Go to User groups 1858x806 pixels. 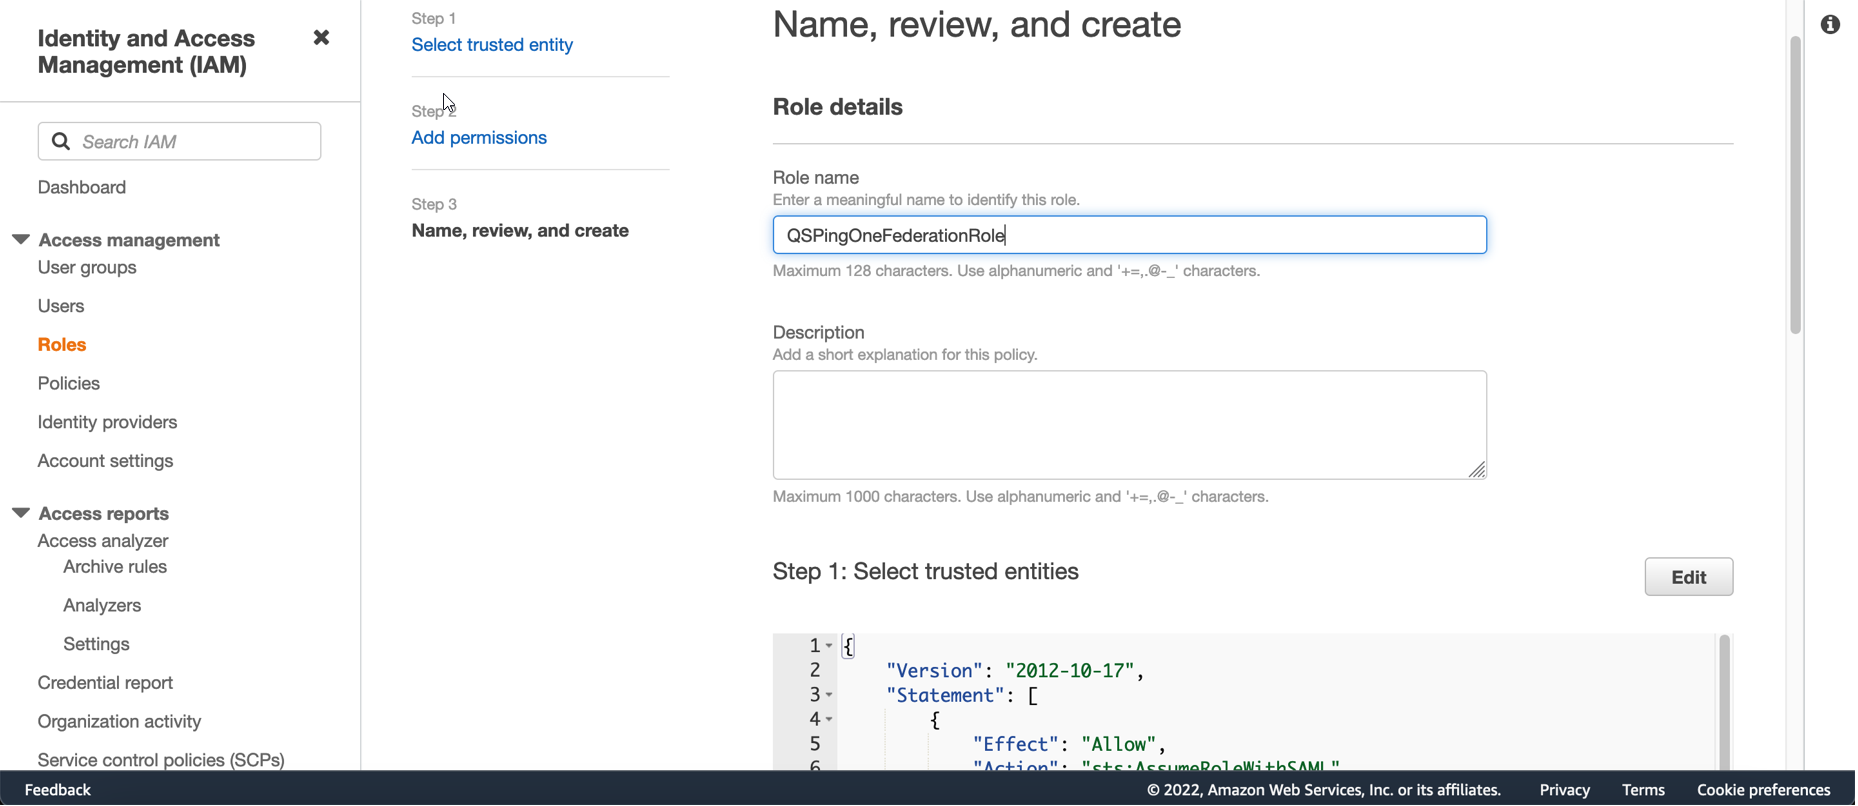[x=87, y=267]
